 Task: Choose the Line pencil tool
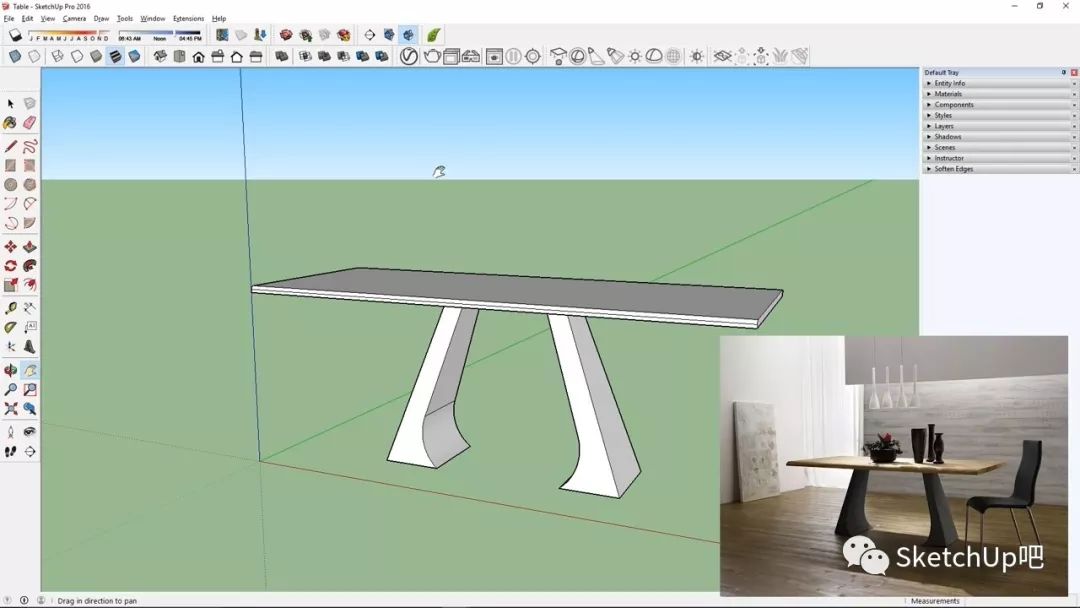(11, 146)
